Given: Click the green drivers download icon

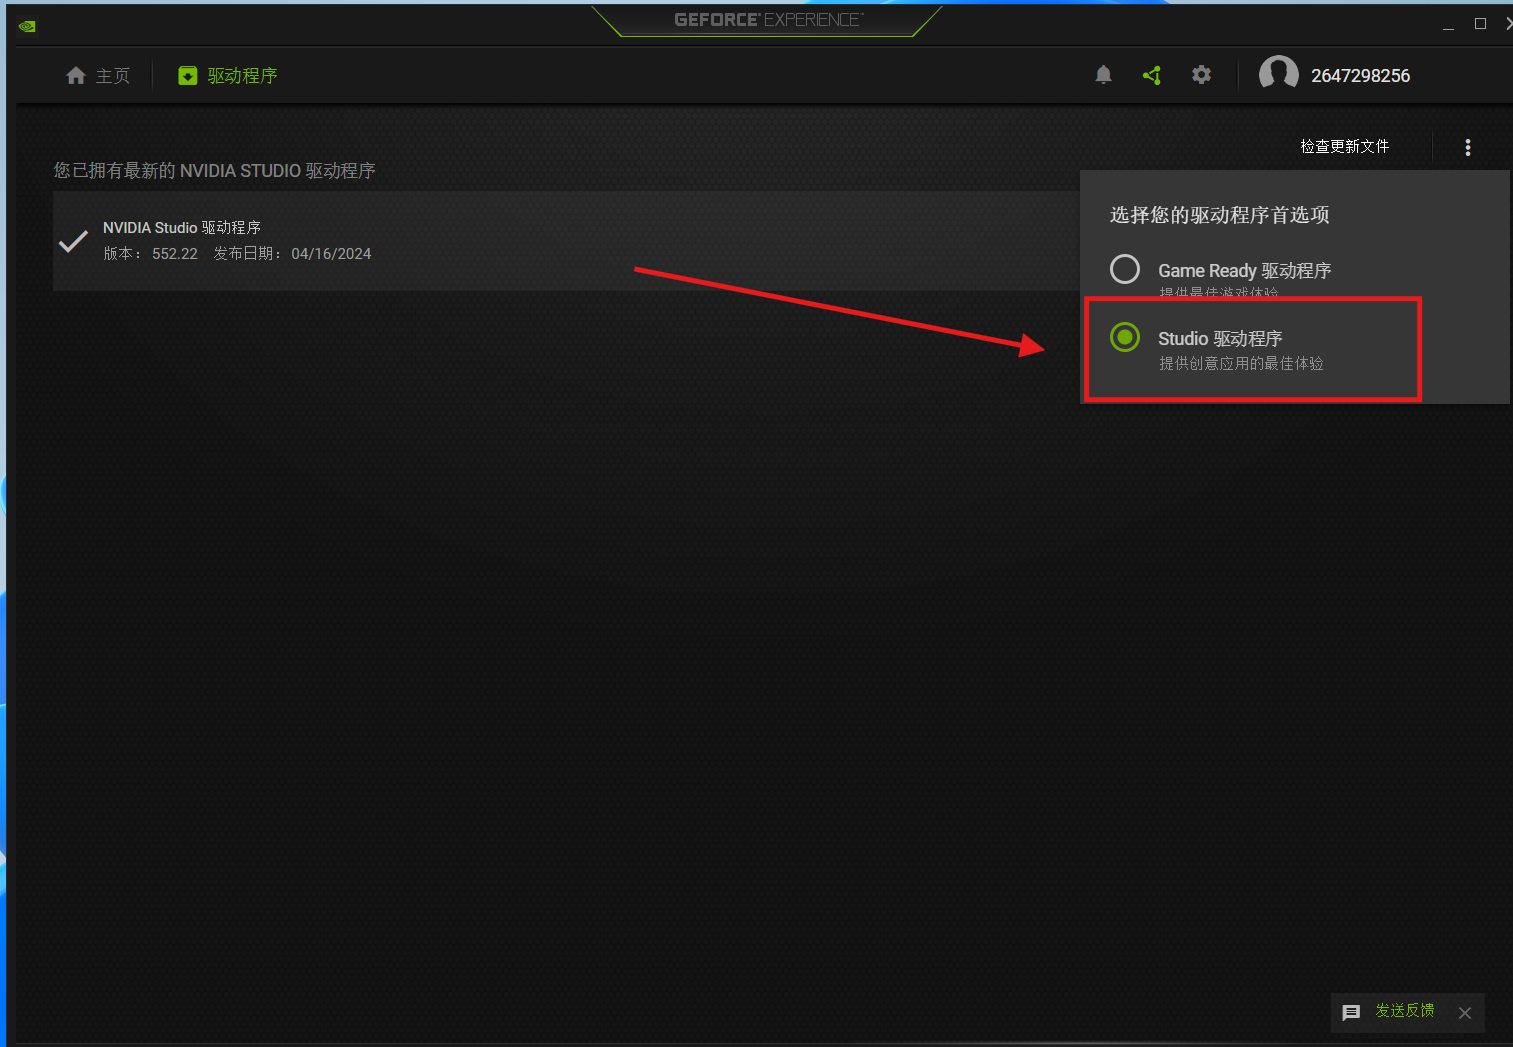Looking at the screenshot, I should [x=188, y=76].
